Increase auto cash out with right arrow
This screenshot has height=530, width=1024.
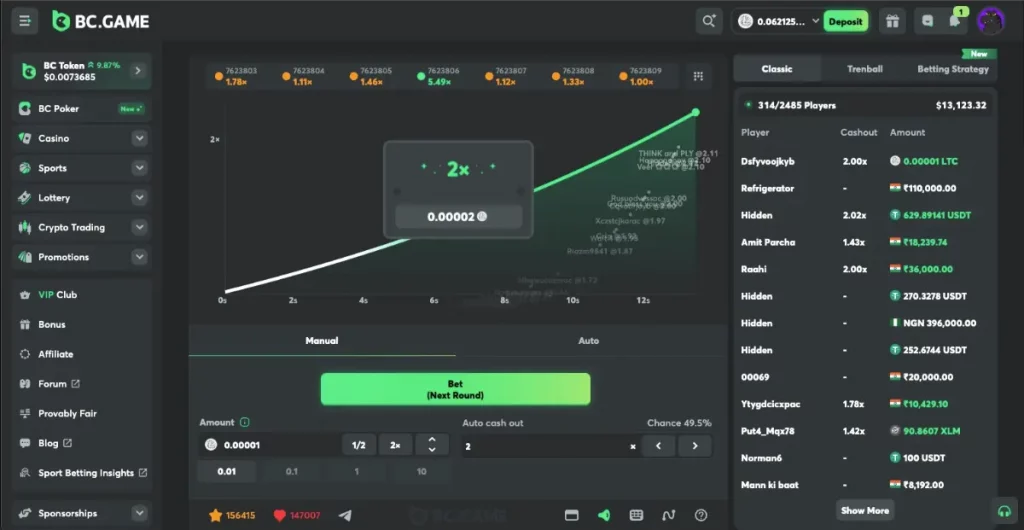click(x=695, y=446)
